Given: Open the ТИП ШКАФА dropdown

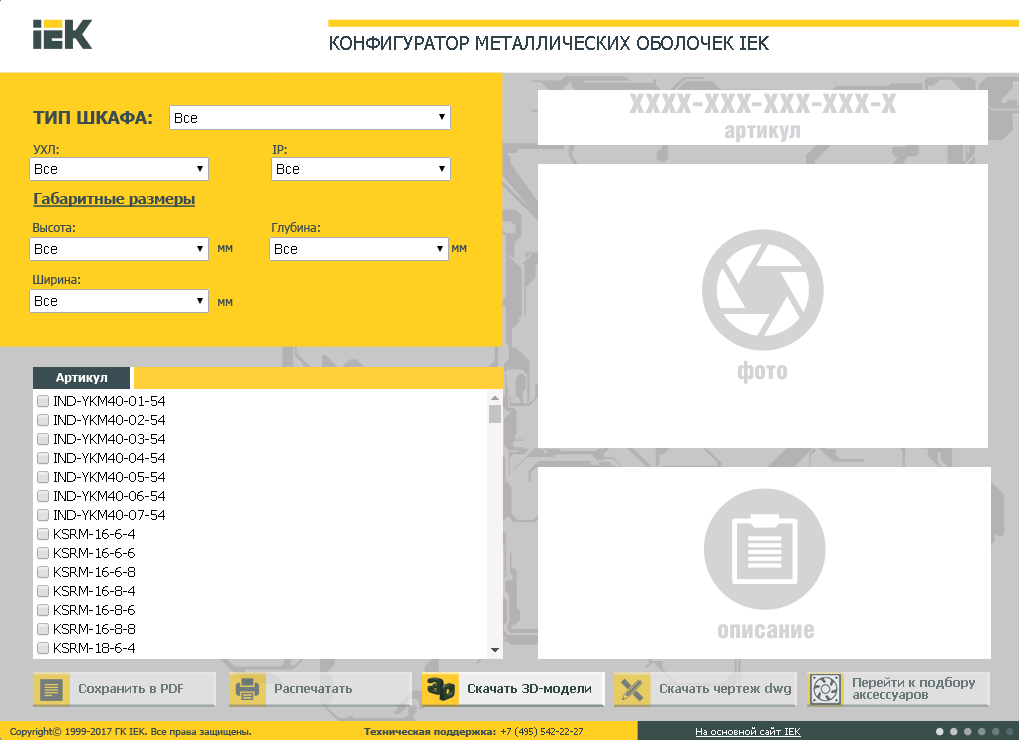Looking at the screenshot, I should click(x=309, y=118).
